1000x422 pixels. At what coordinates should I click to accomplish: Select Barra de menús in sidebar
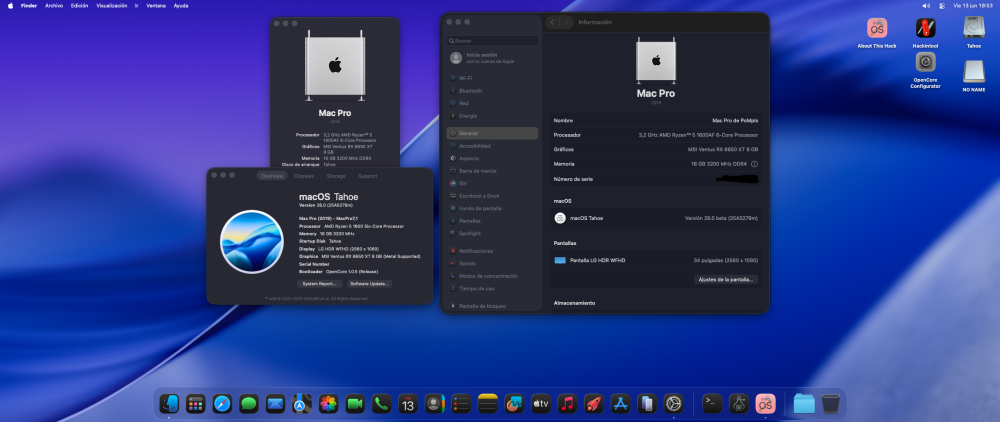(492, 171)
